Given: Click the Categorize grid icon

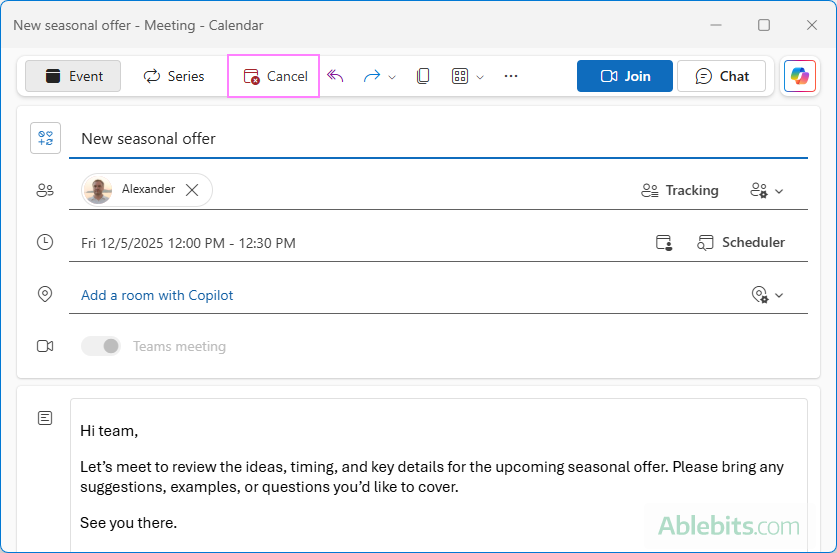Looking at the screenshot, I should click(x=460, y=76).
